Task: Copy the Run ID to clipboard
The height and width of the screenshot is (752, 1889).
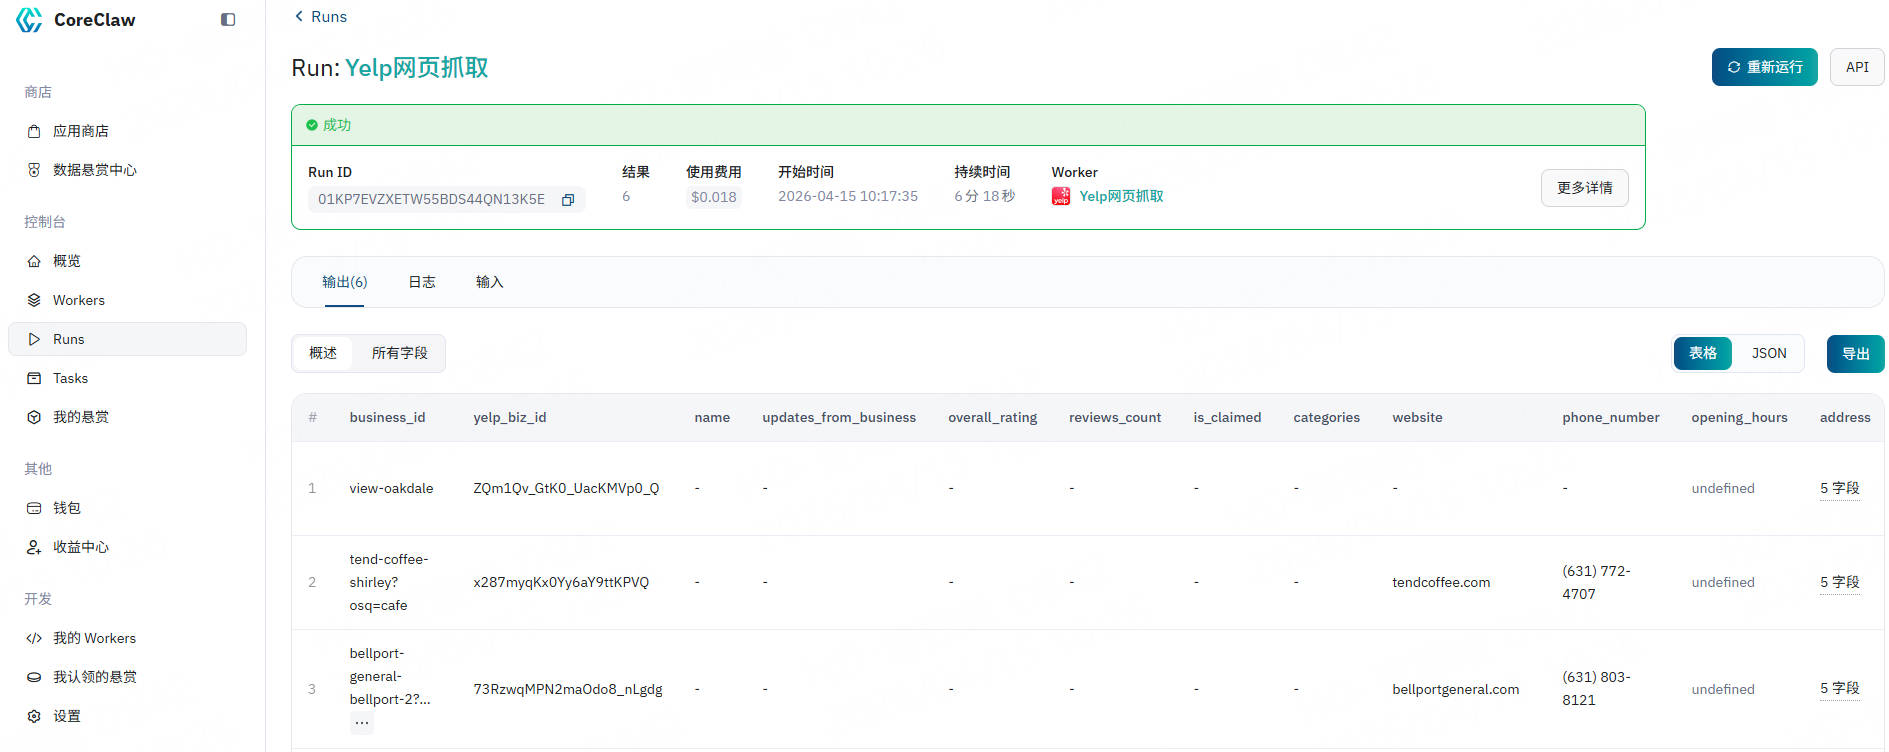Action: pos(568,200)
